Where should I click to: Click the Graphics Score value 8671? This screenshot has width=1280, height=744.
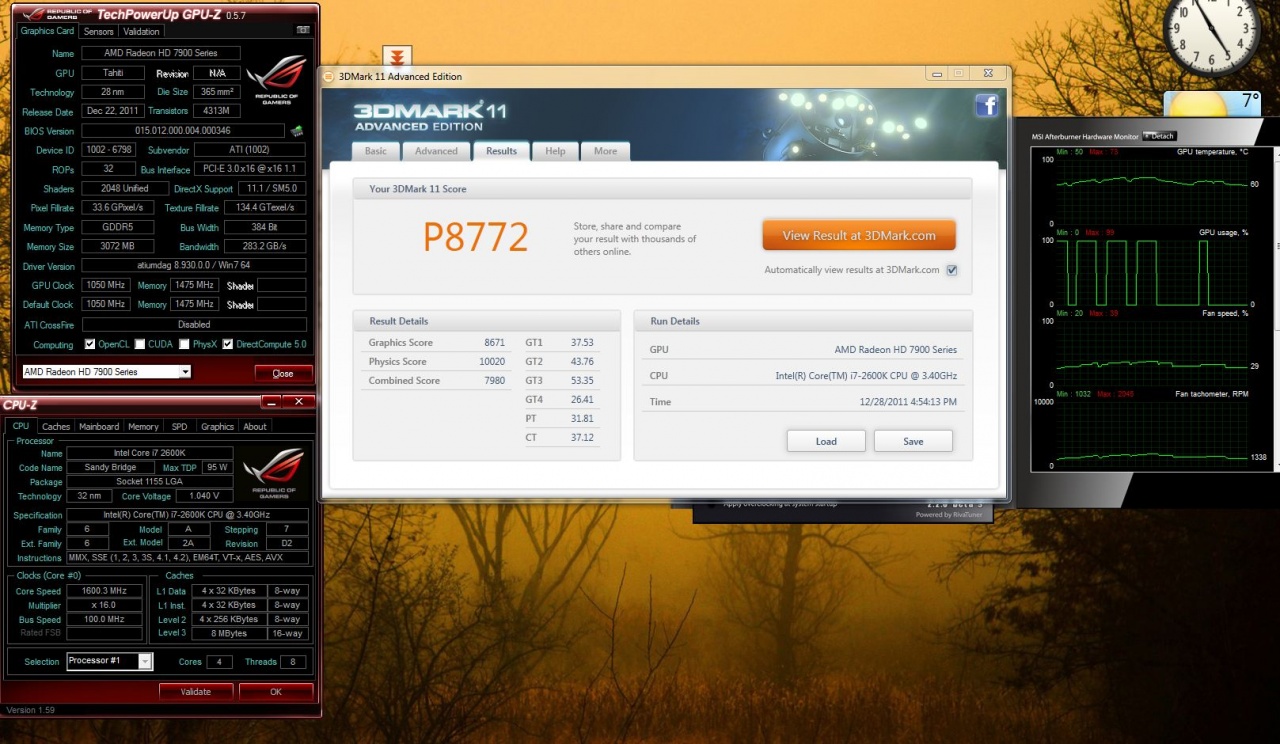pyautogui.click(x=494, y=342)
